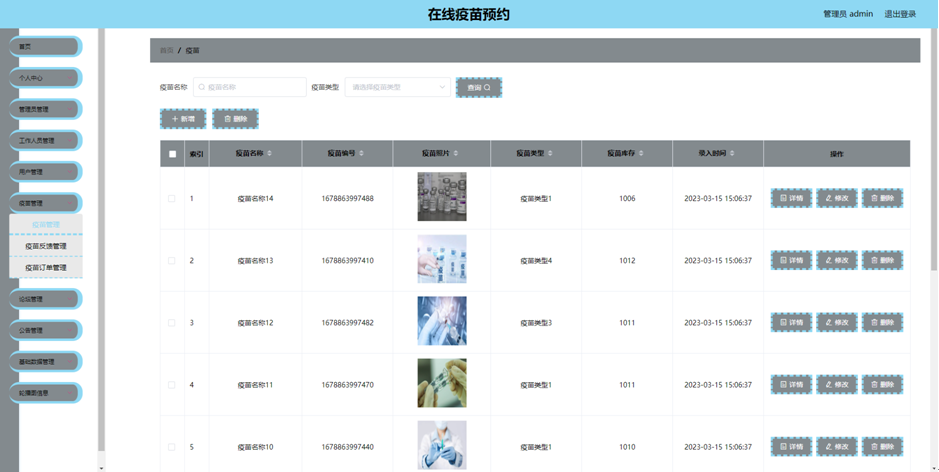Open 详情 for 疫苗名称11

coord(791,385)
